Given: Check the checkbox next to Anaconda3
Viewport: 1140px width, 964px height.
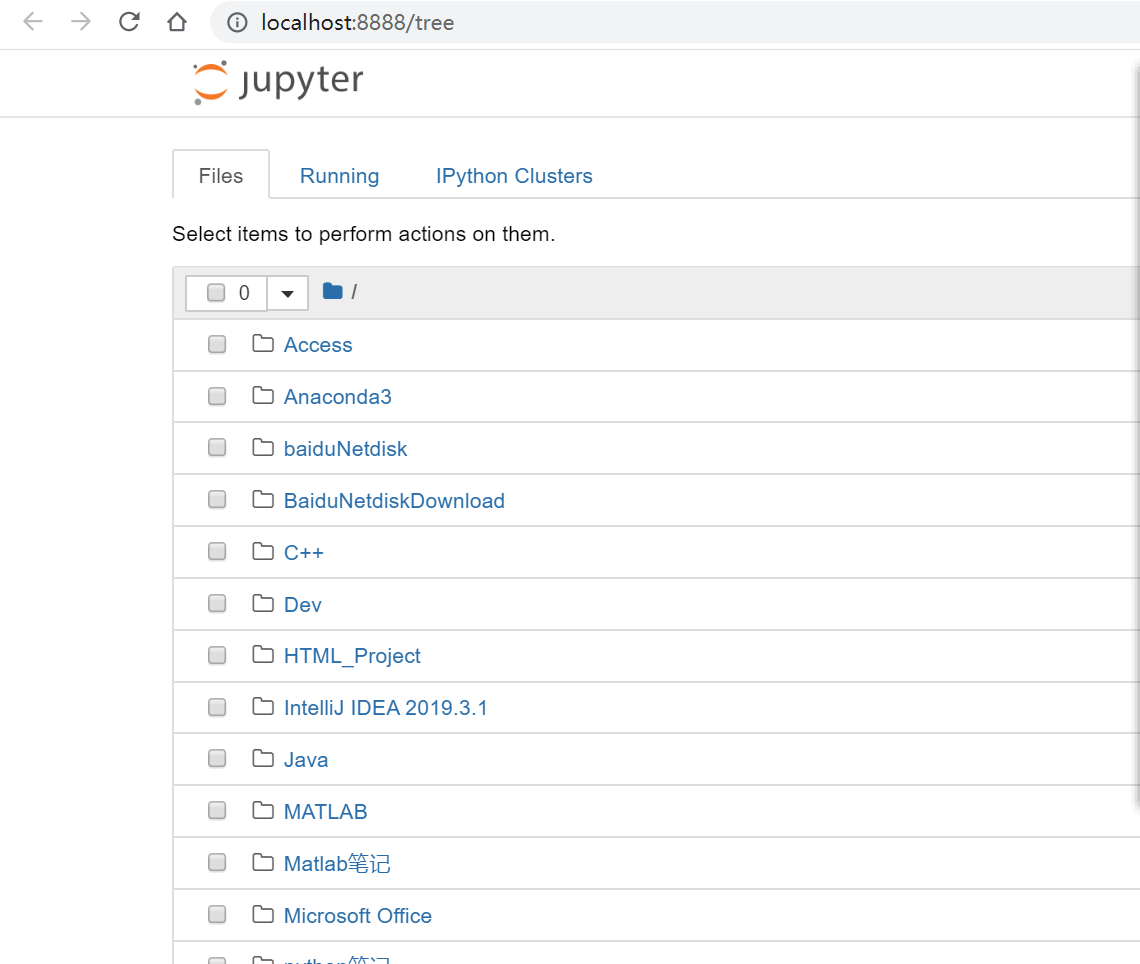Looking at the screenshot, I should pyautogui.click(x=217, y=395).
